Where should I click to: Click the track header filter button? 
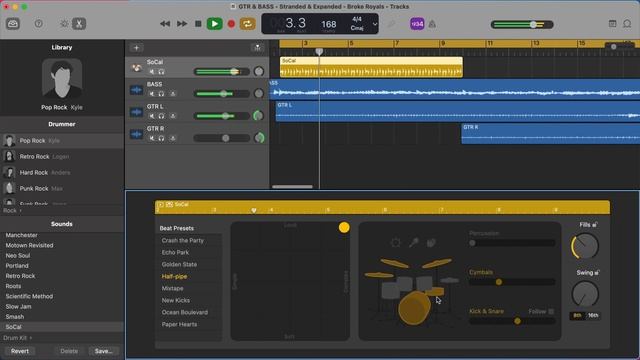coord(257,48)
